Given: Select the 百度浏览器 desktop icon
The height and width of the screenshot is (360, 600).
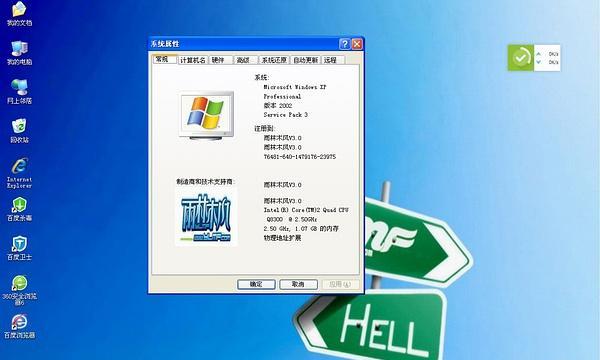Looking at the screenshot, I should [x=19, y=326].
